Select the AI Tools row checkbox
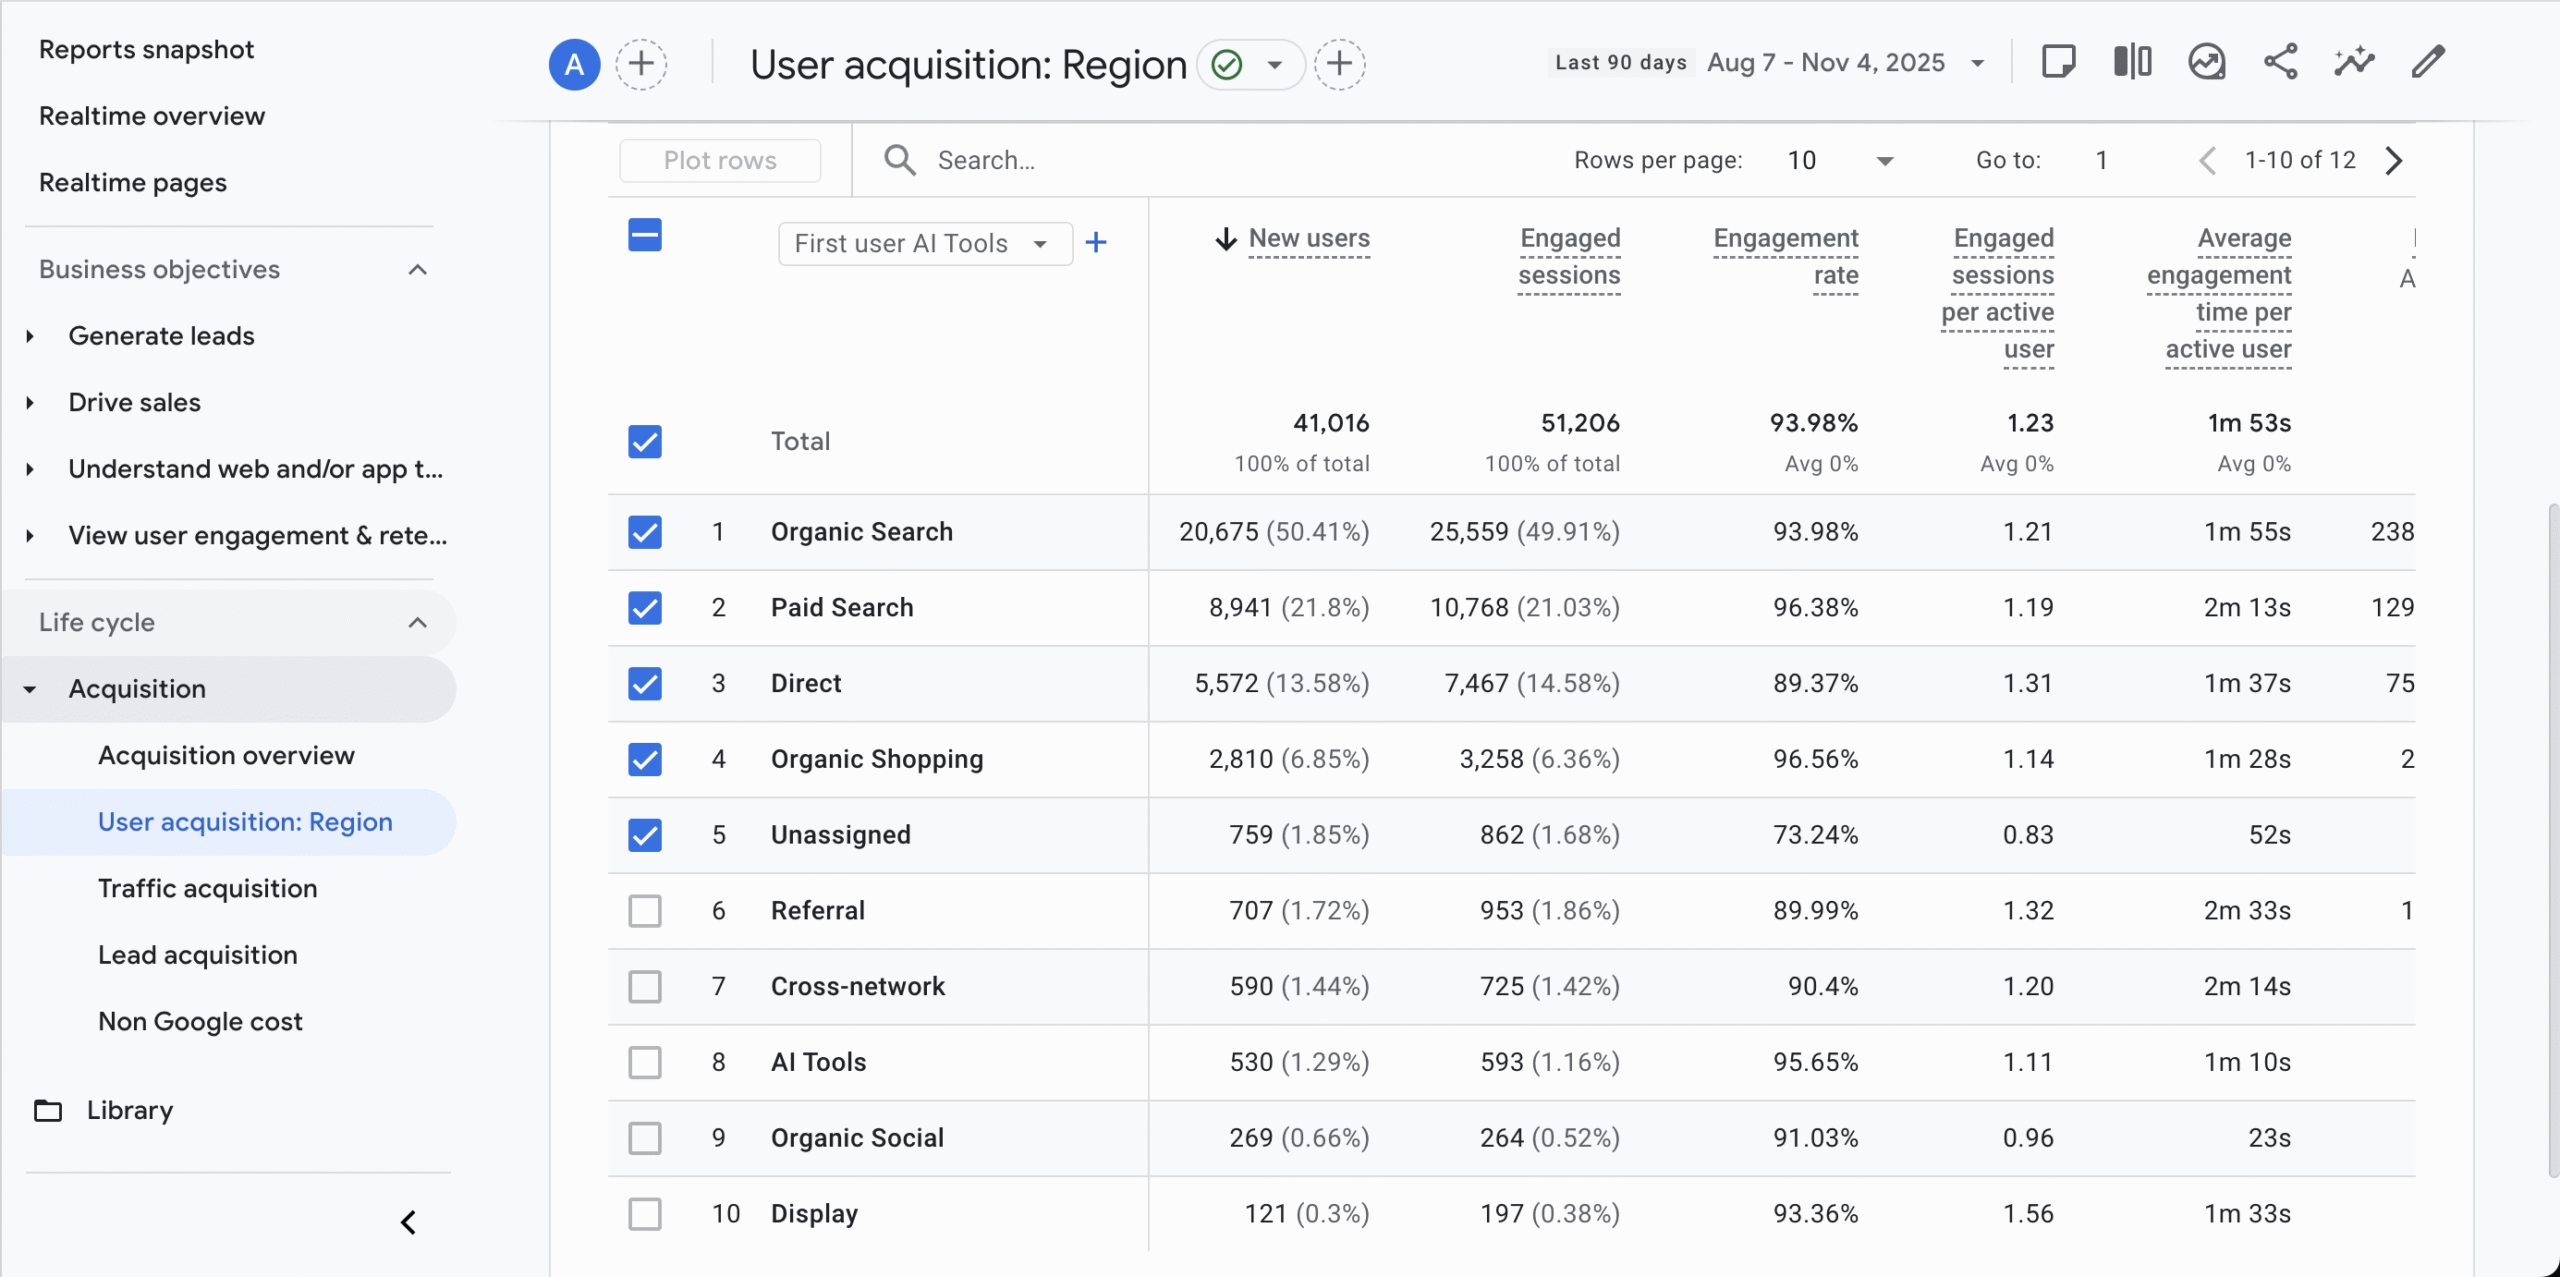This screenshot has height=1277, width=2560. click(x=645, y=1062)
